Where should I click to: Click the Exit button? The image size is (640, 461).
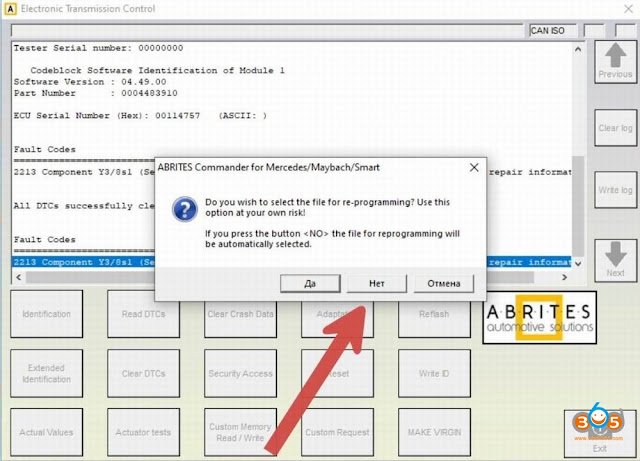click(x=600, y=434)
